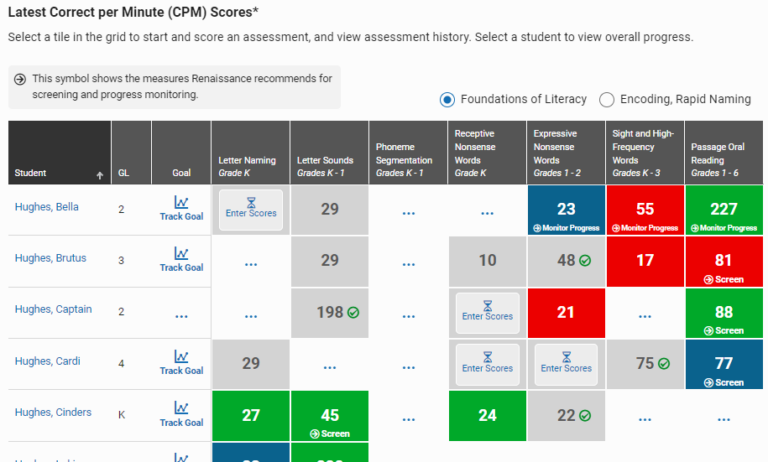768x462 pixels.
Task: Click Track Goal icon for Cinders Hughes
Action: point(181,408)
